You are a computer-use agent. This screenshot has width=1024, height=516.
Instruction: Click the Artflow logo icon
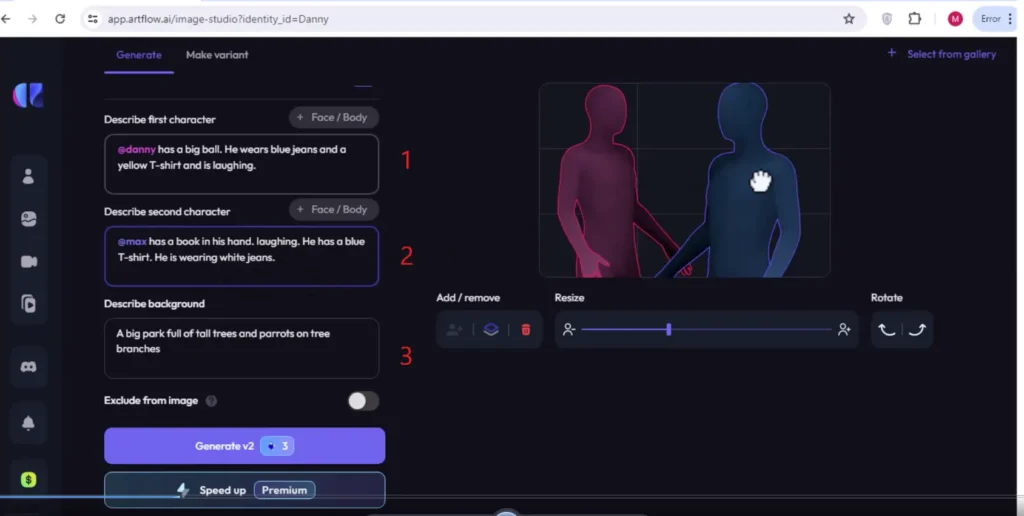pyautogui.click(x=28, y=95)
